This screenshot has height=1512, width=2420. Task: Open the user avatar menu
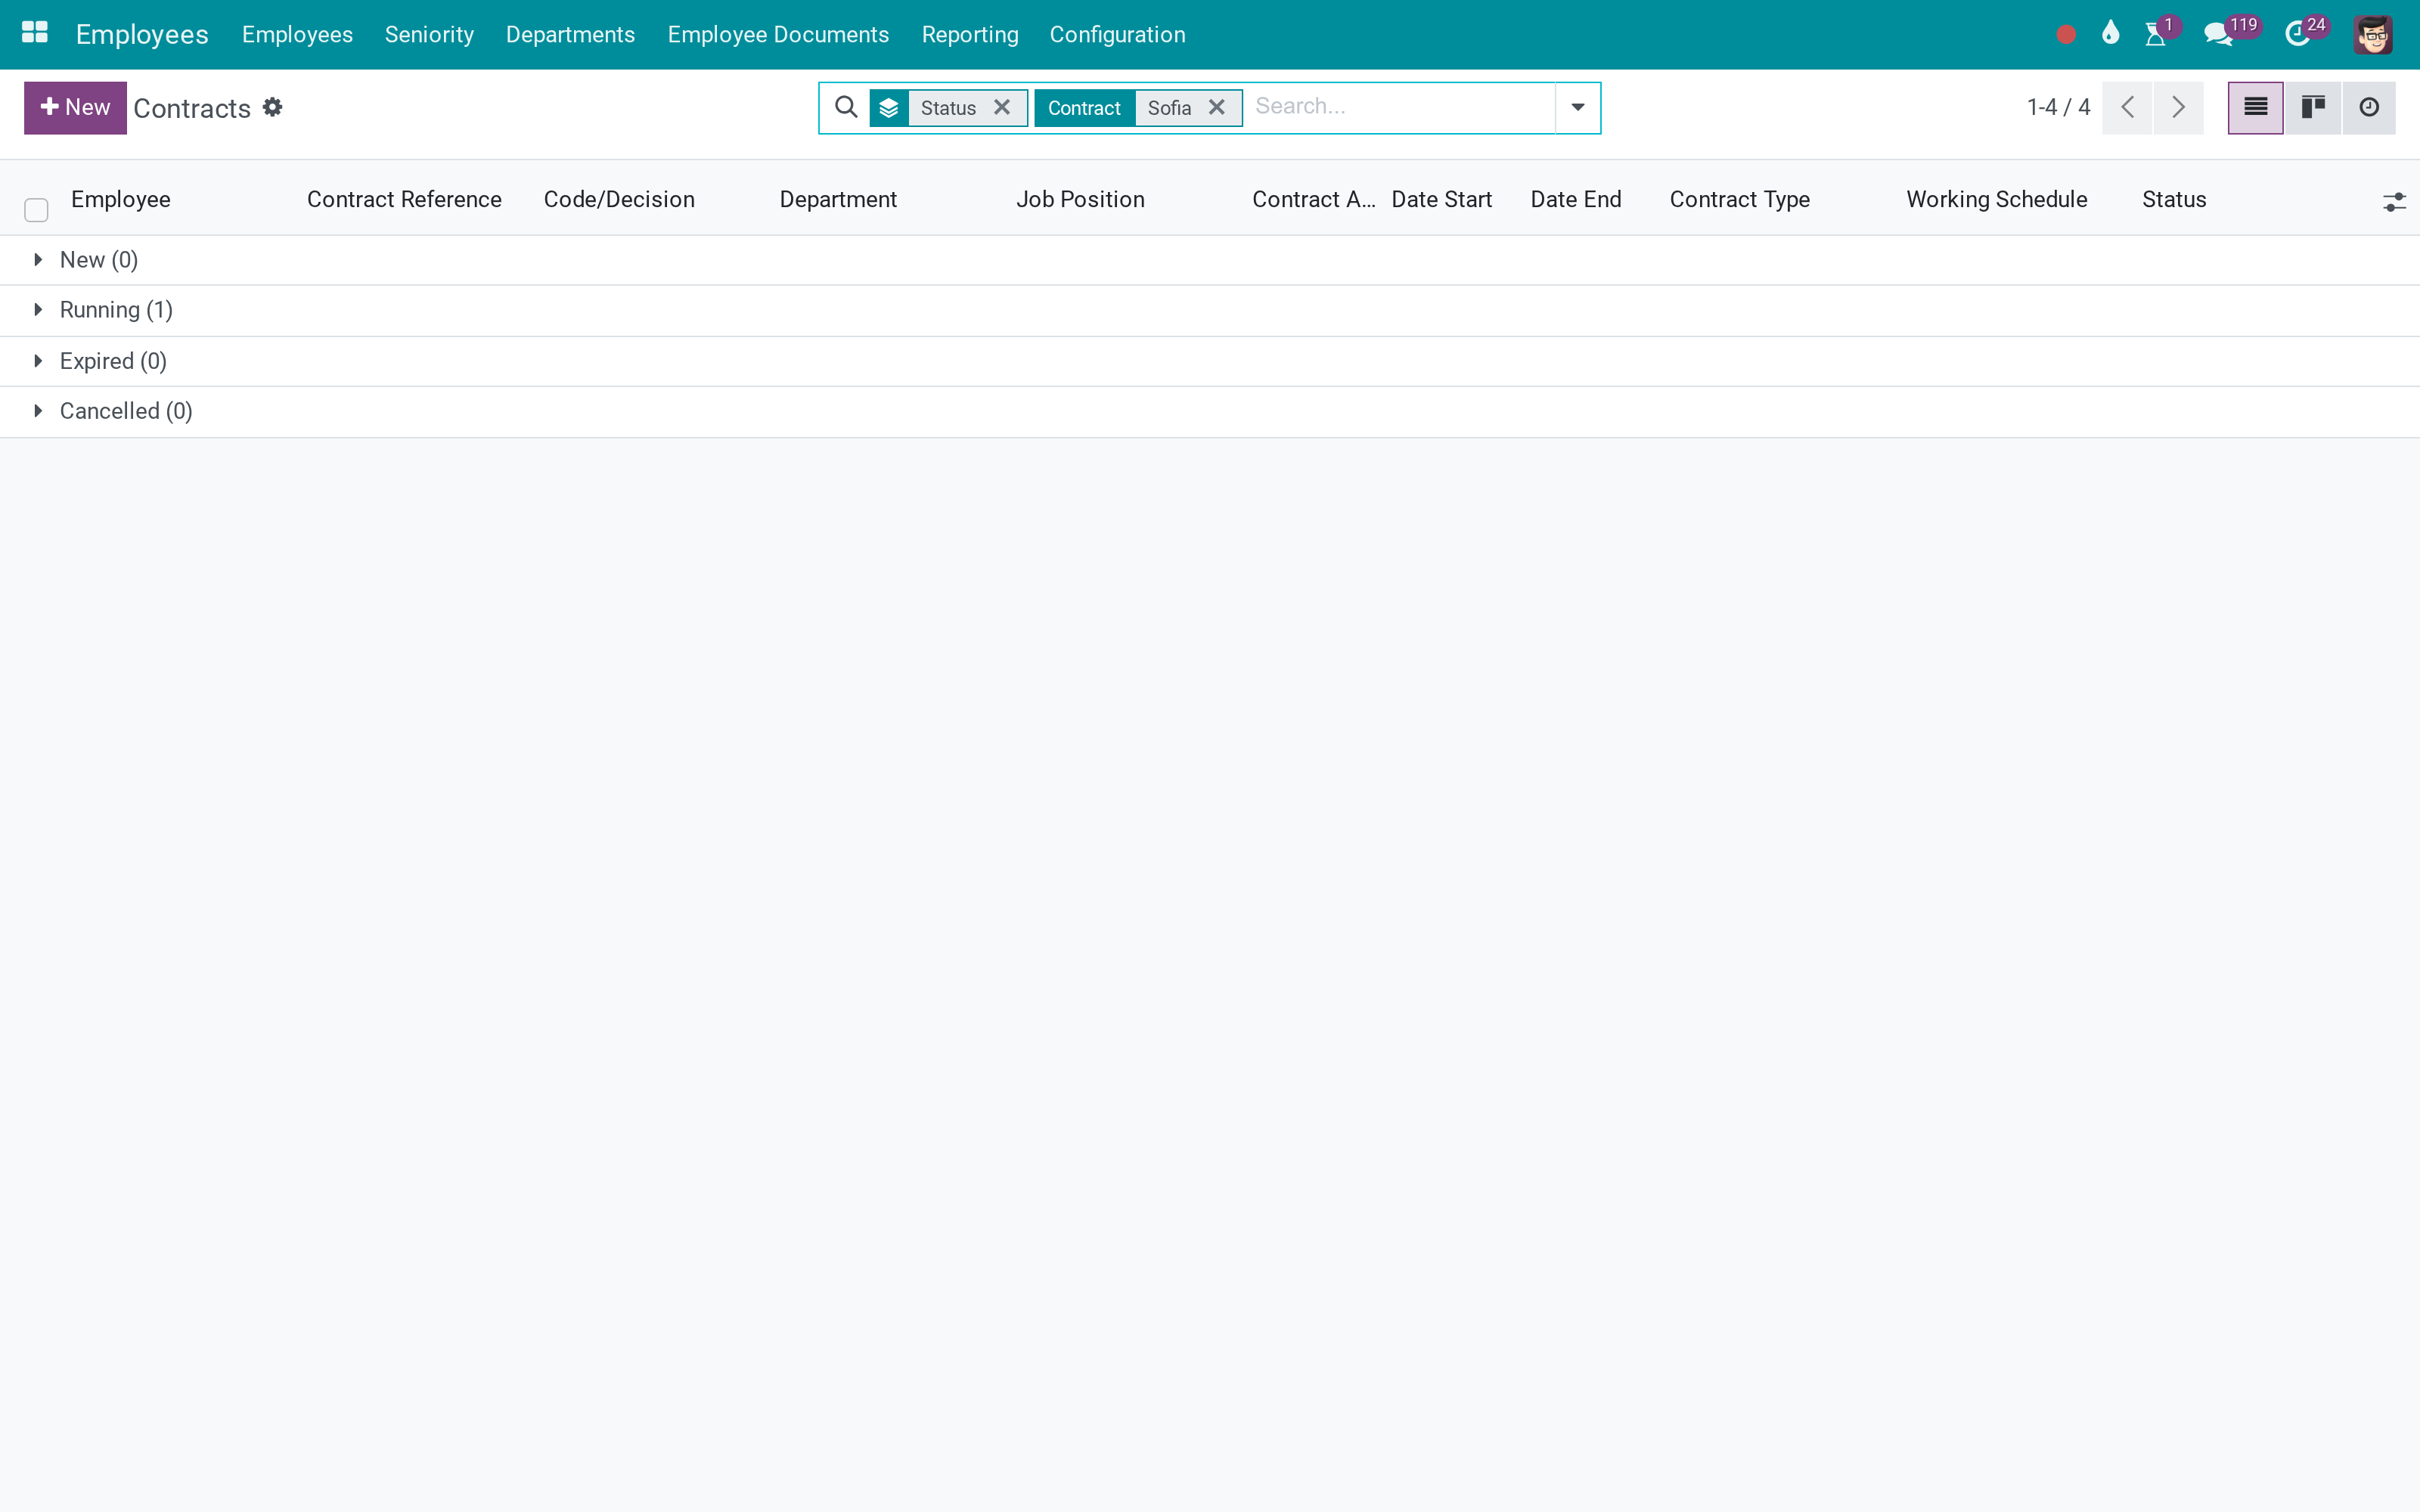[x=2373, y=35]
